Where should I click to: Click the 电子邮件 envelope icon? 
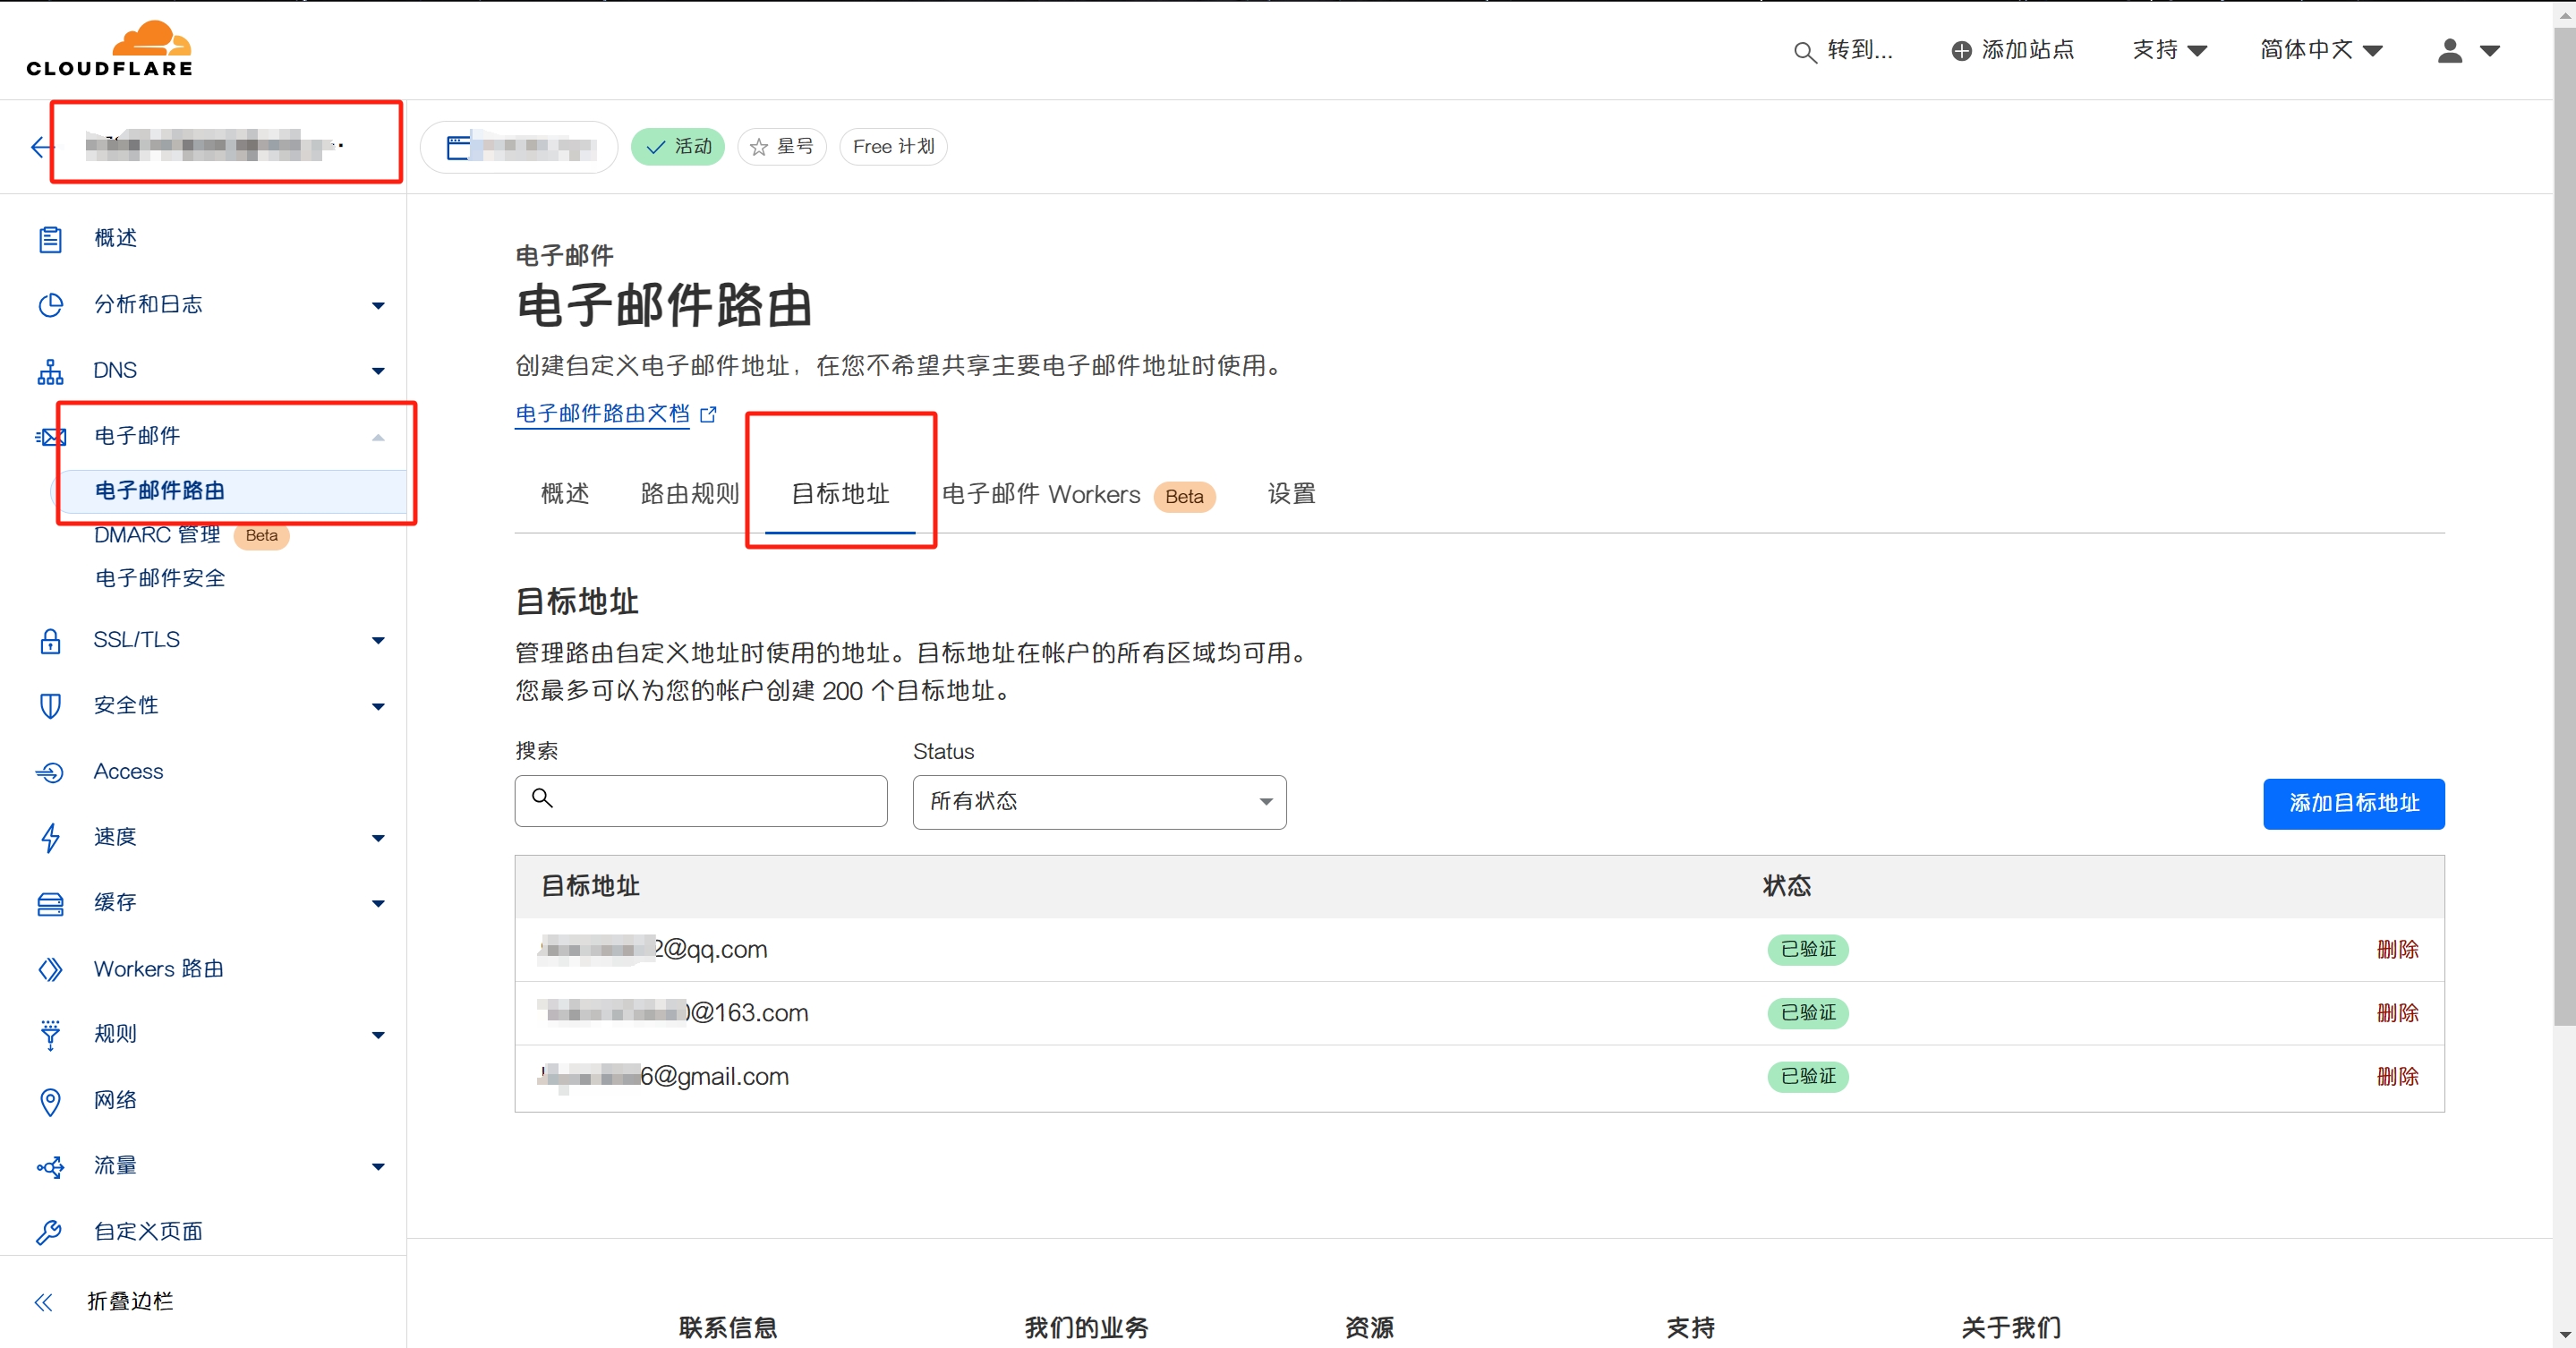coord(50,437)
